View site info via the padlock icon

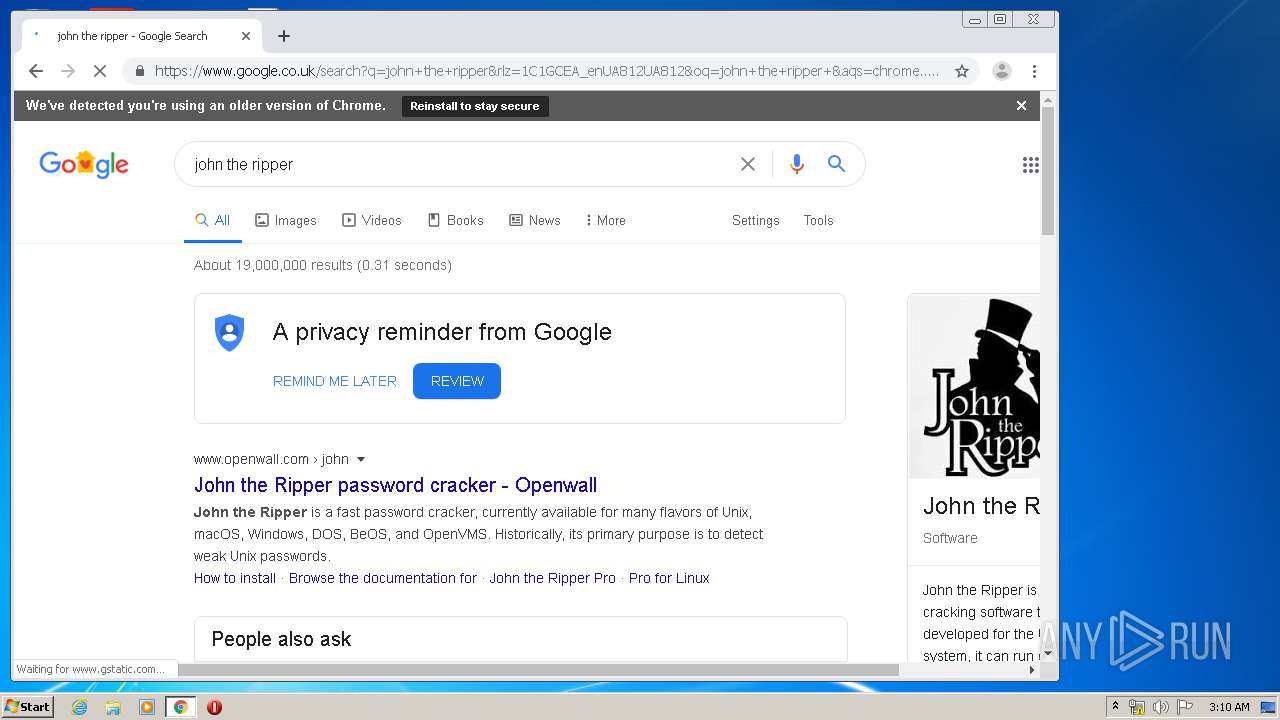[x=139, y=71]
